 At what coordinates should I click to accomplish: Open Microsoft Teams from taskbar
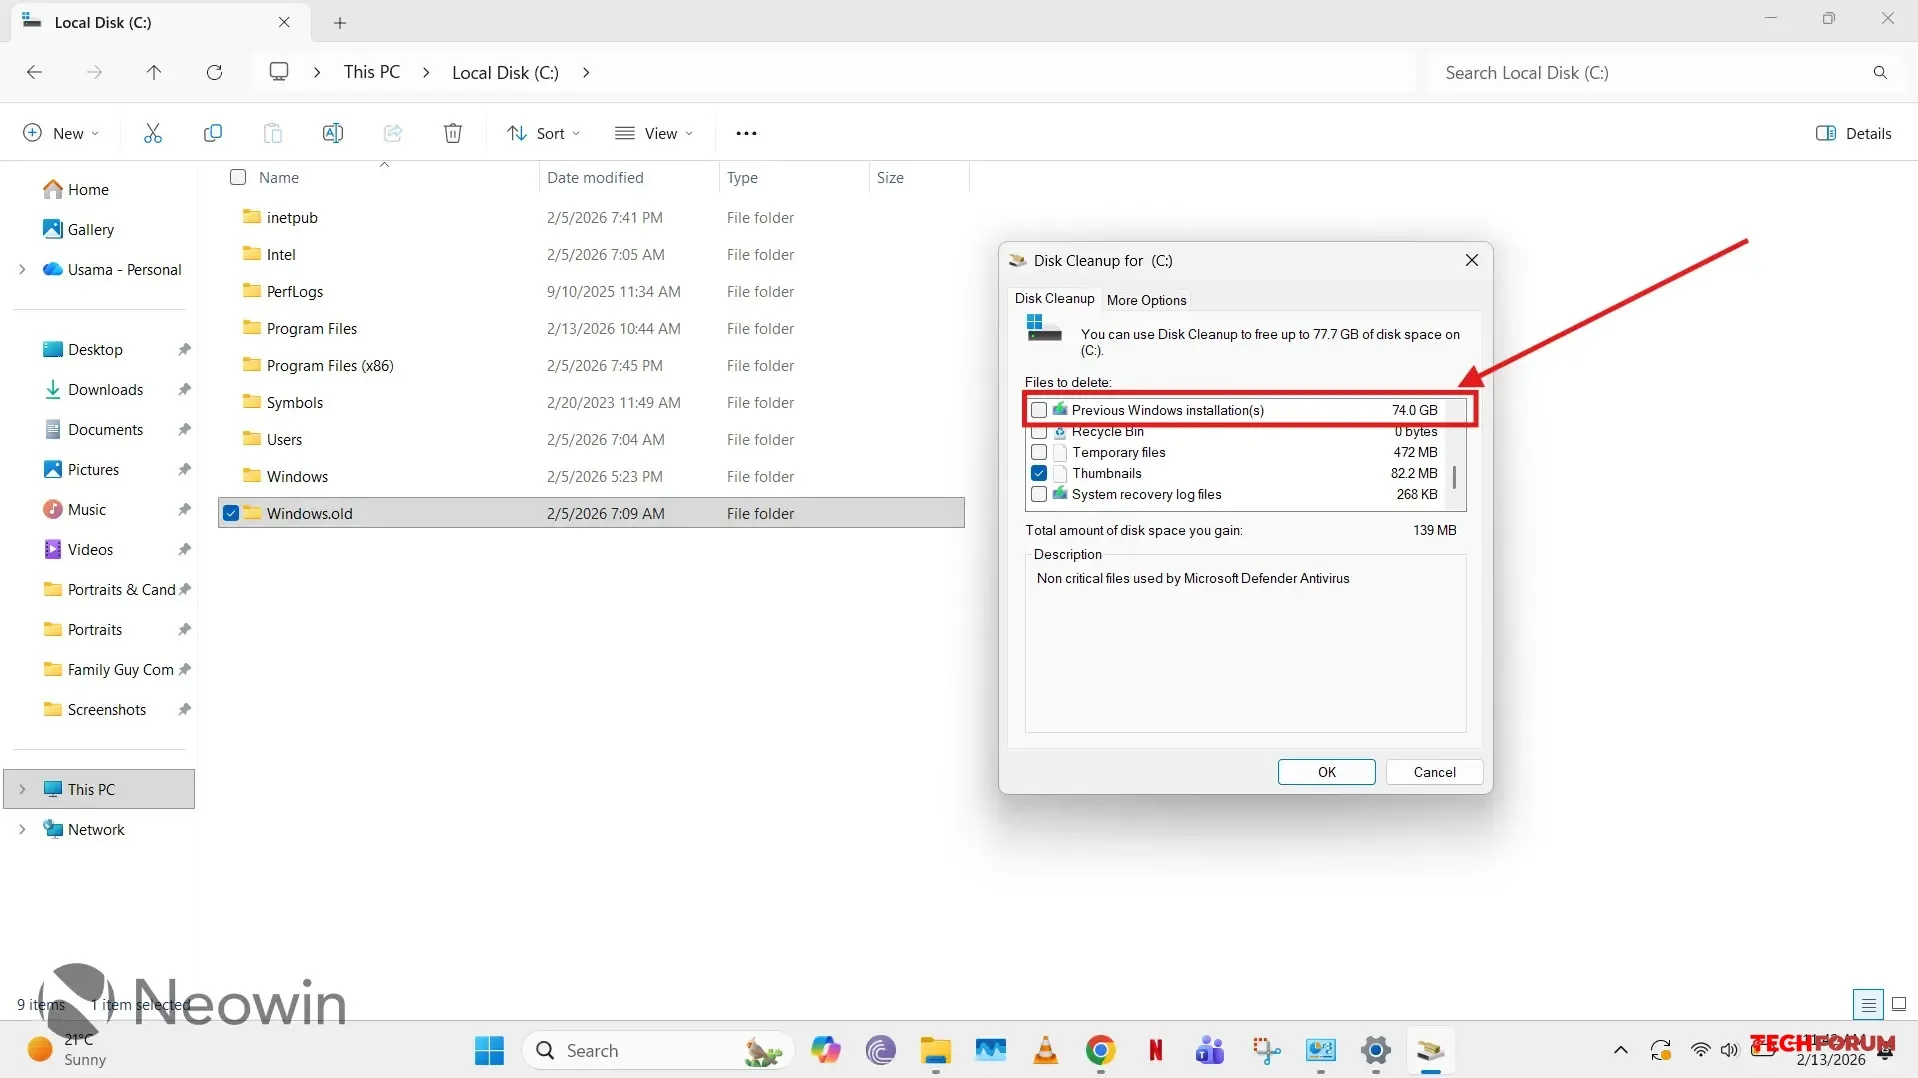point(1210,1050)
